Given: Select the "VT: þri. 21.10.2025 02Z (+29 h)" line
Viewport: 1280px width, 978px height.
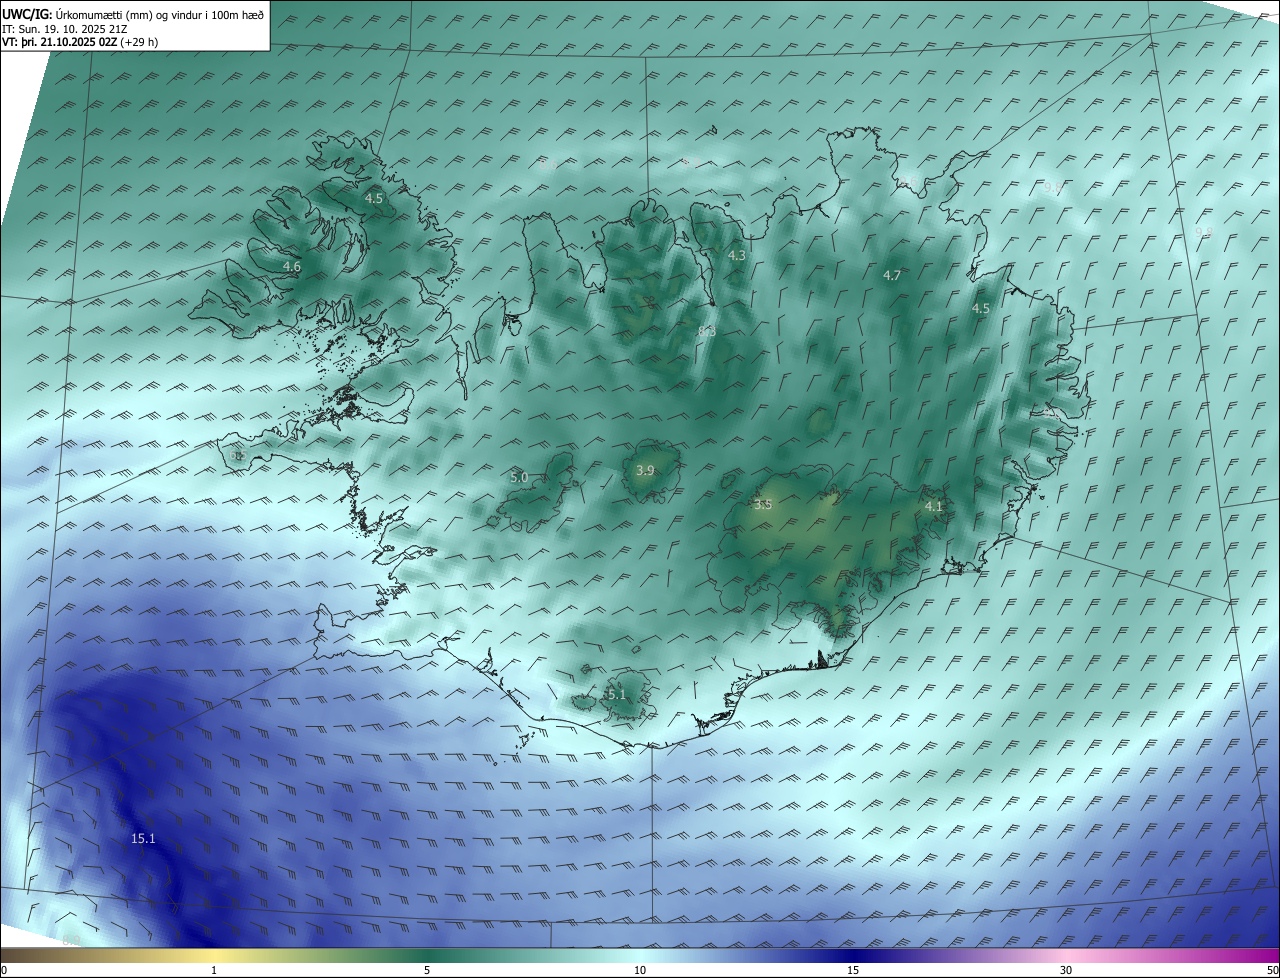Looking at the screenshot, I should point(80,42).
